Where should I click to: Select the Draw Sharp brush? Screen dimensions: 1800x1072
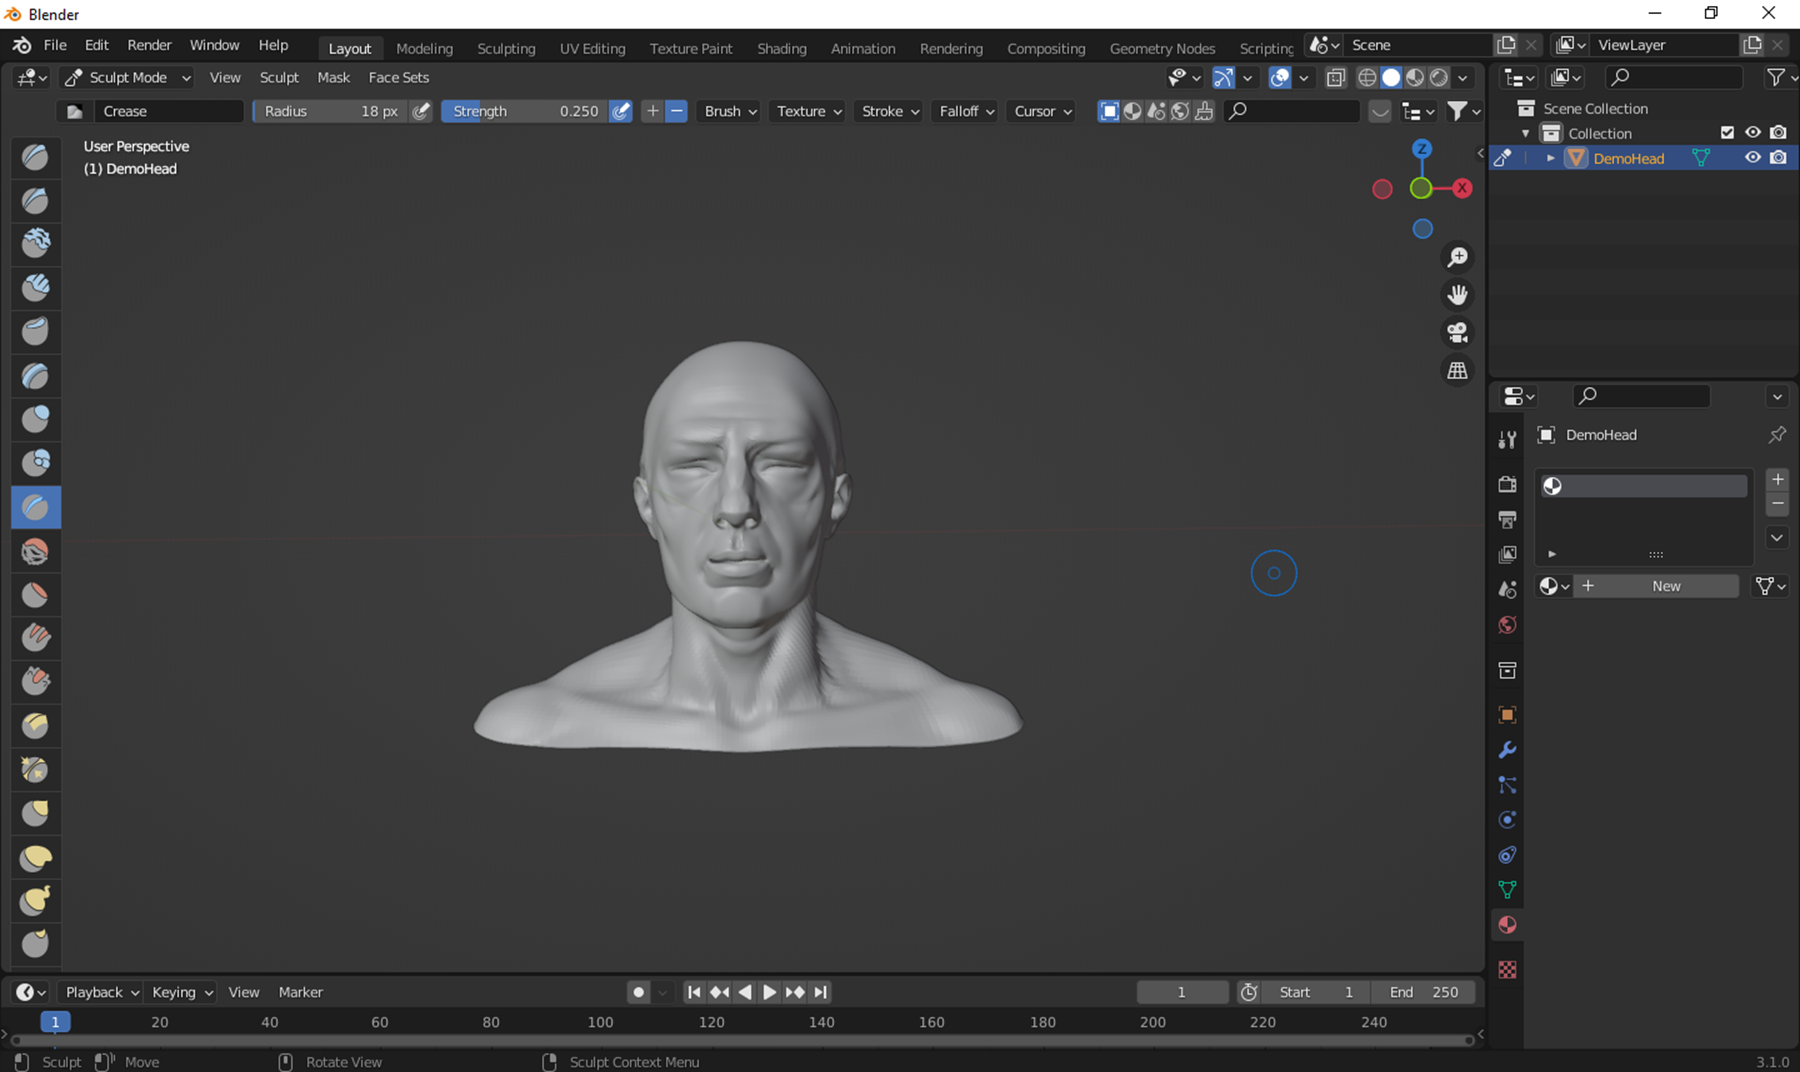point(36,200)
